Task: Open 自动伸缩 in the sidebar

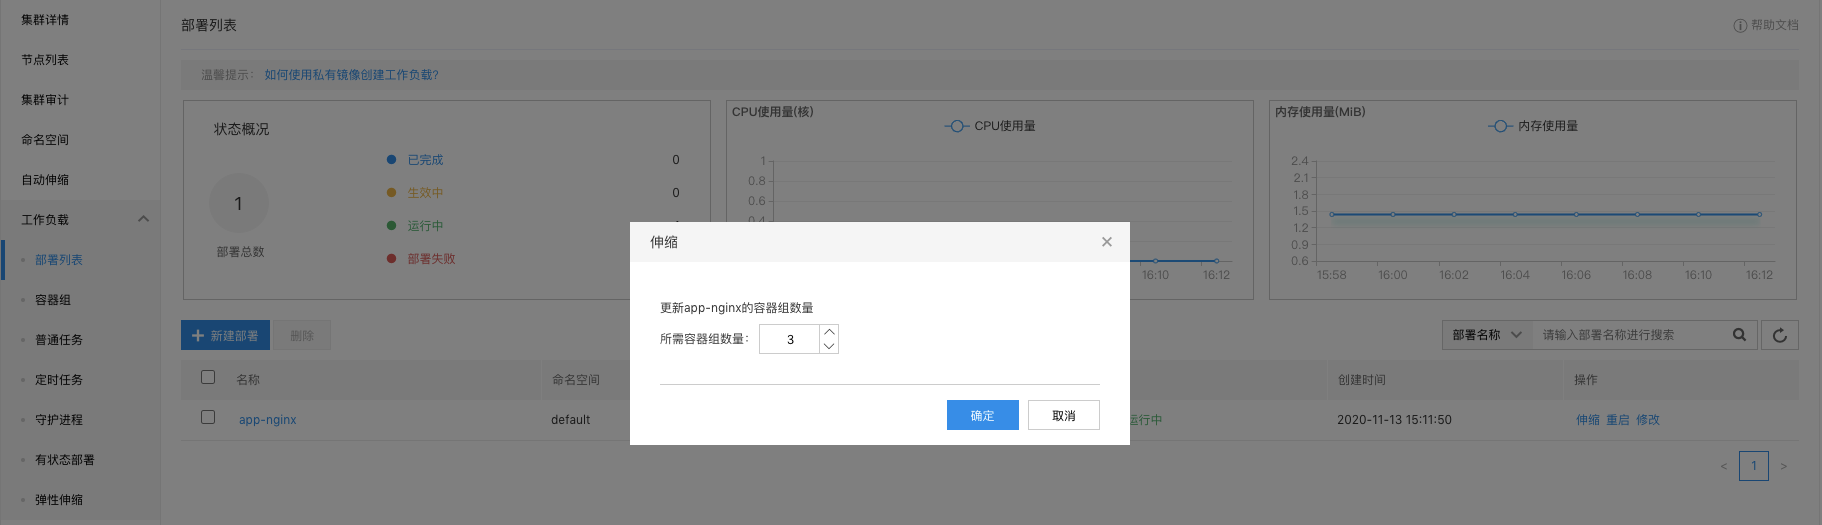Action: tap(45, 180)
